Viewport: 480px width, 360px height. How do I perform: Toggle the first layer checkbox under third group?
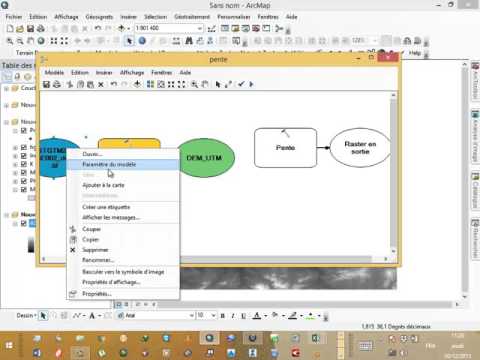[24, 130]
